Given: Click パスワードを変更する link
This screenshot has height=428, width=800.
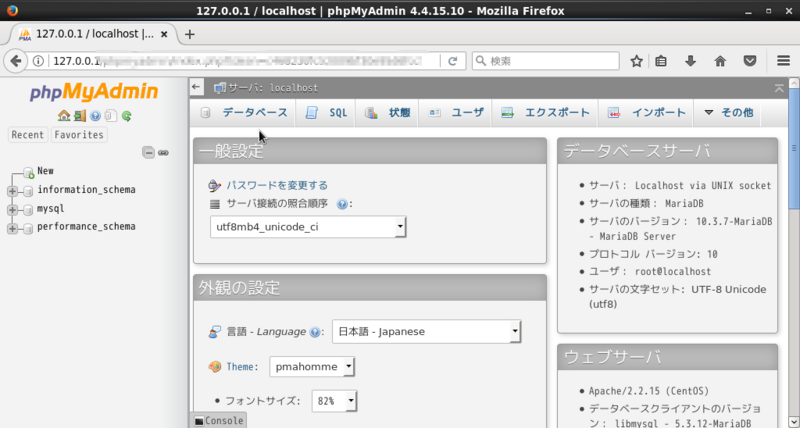Looking at the screenshot, I should [277, 185].
